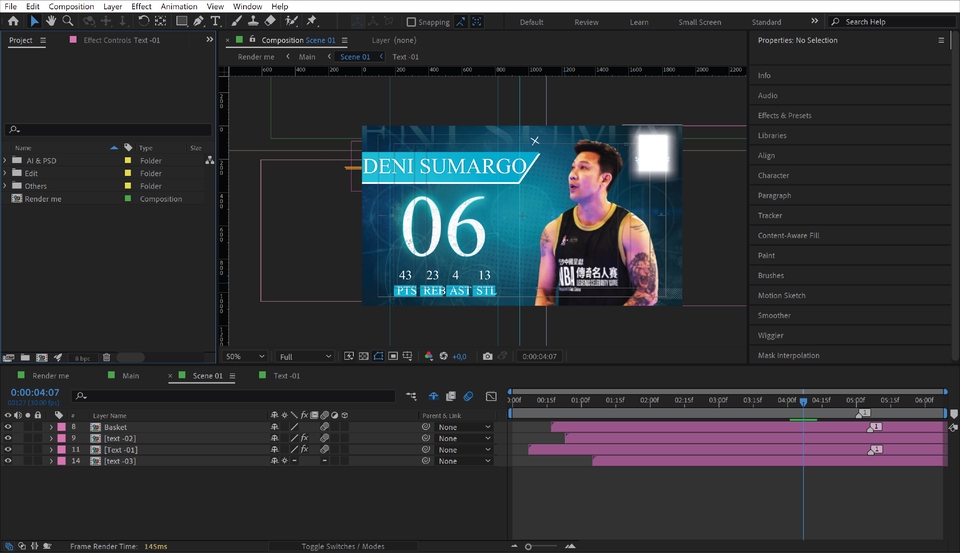Open the Graph Editor in timeline
The image size is (960, 553).
coord(490,397)
